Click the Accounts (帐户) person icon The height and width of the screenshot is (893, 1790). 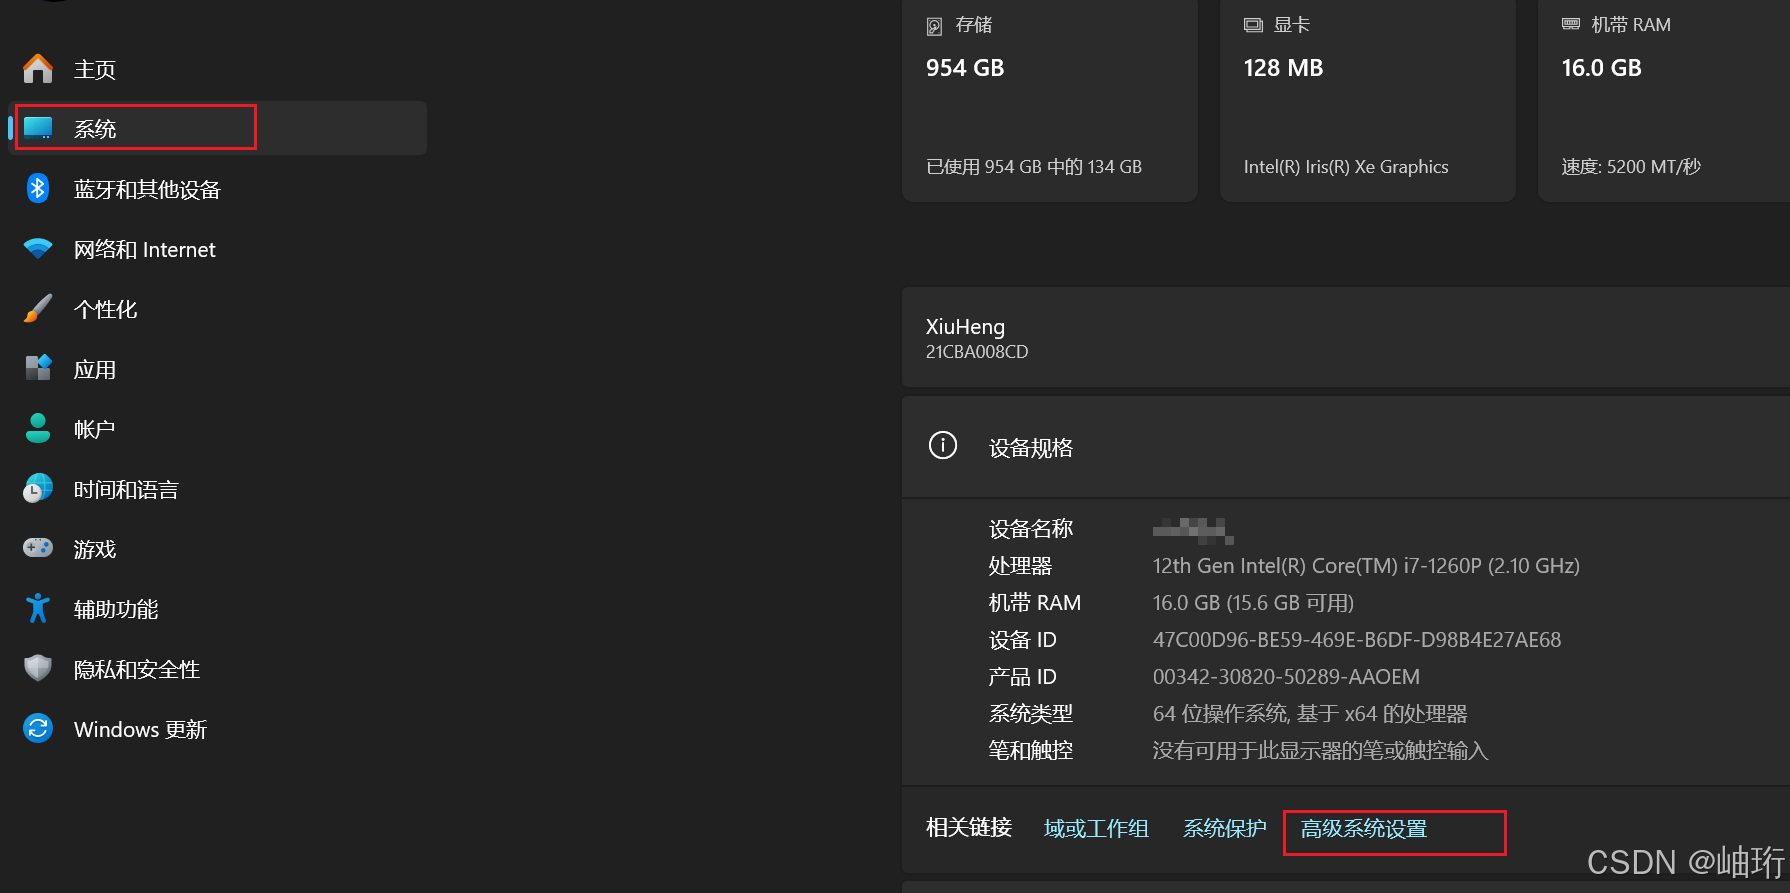[x=38, y=428]
